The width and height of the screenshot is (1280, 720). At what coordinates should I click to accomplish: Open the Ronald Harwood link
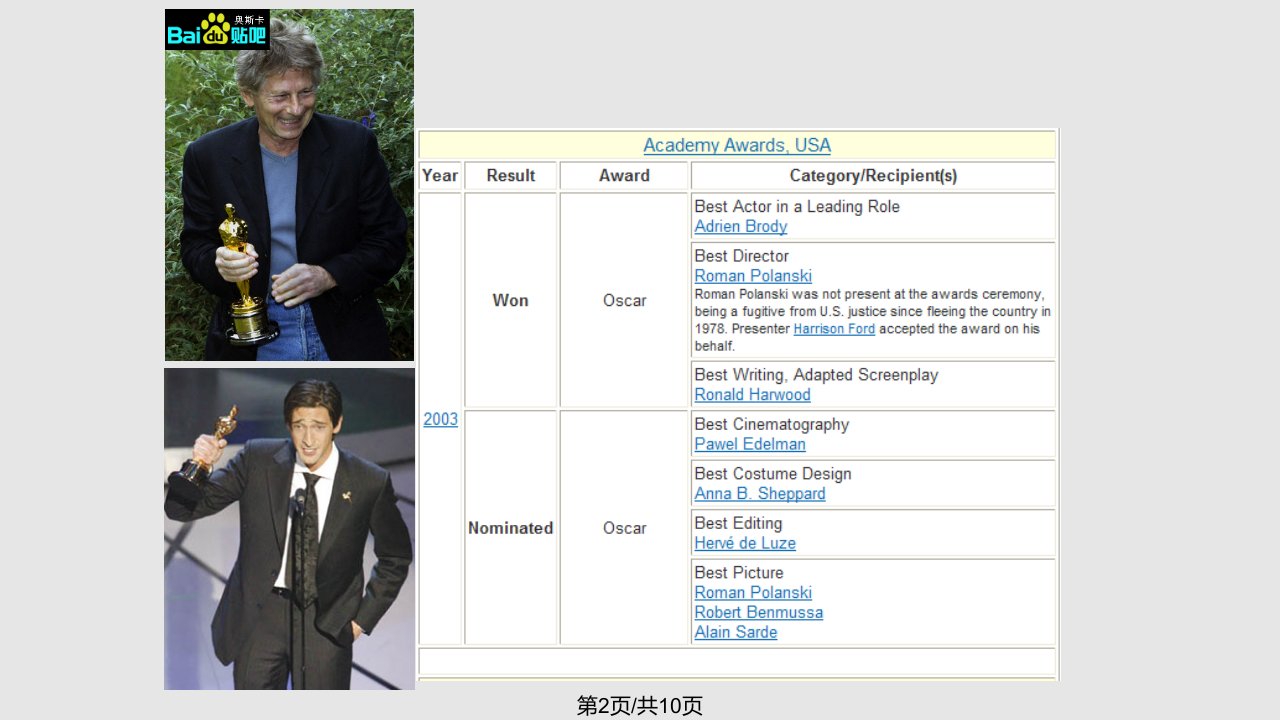(x=752, y=394)
